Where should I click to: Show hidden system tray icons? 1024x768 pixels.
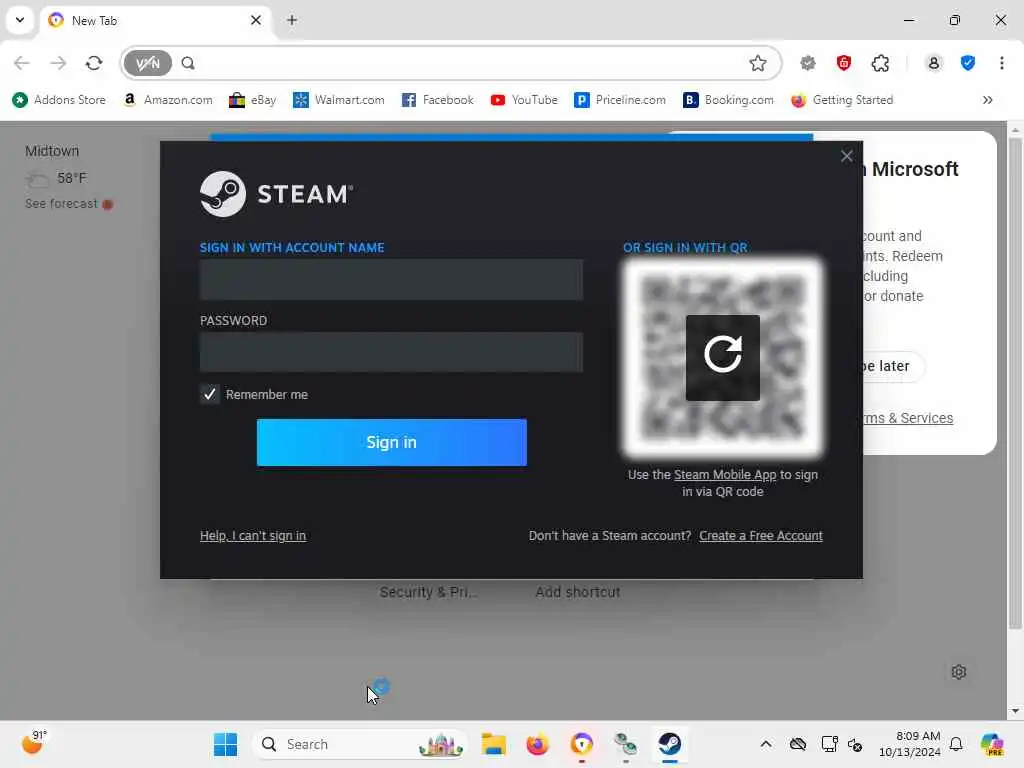tap(766, 744)
